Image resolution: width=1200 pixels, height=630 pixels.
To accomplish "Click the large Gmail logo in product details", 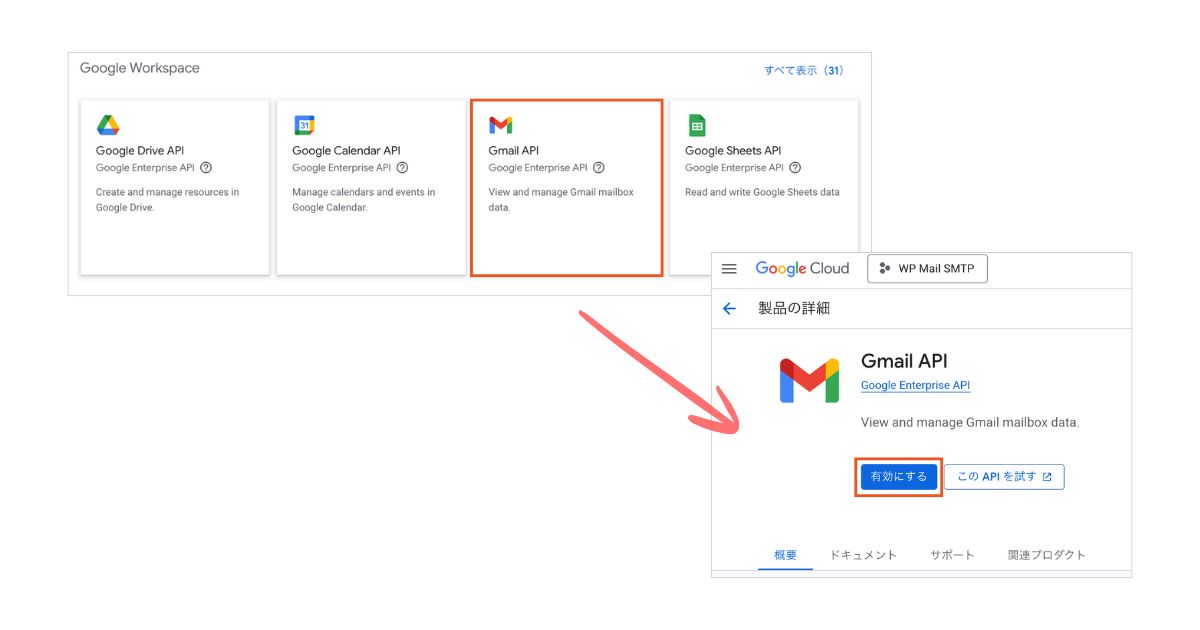I will coord(809,380).
